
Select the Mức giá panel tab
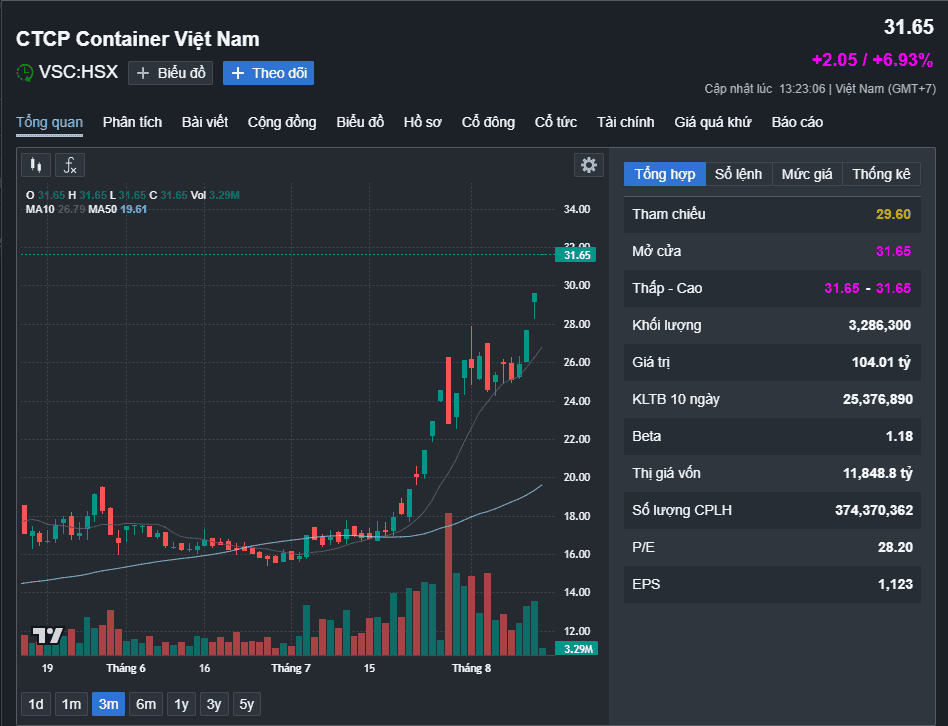807,174
